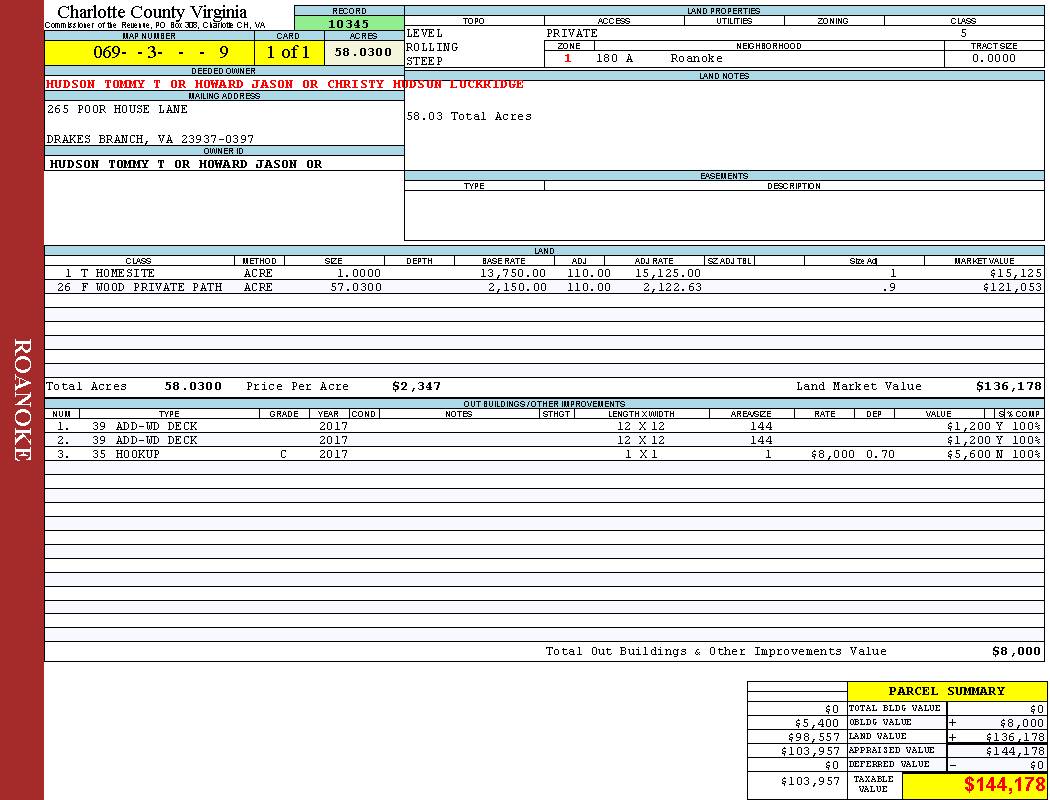Viewport: 1050px width, 800px height.
Task: Click the outbuildings total value $8,000
Action: tap(1015, 651)
